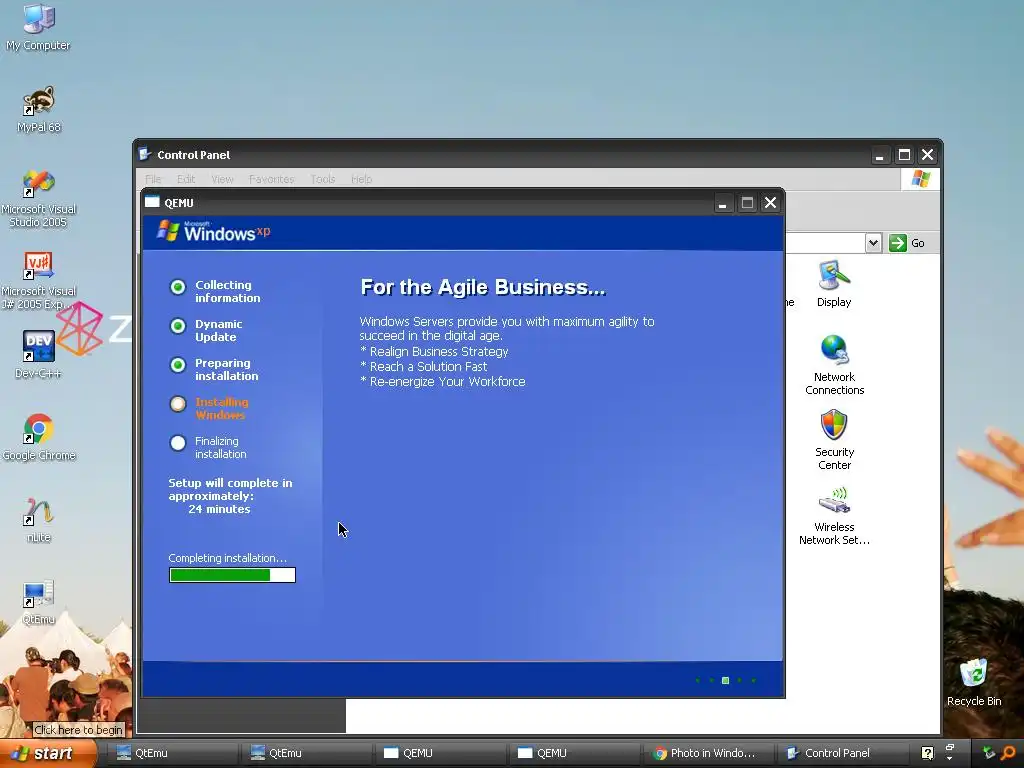Click the green setup progress bar

(232, 575)
